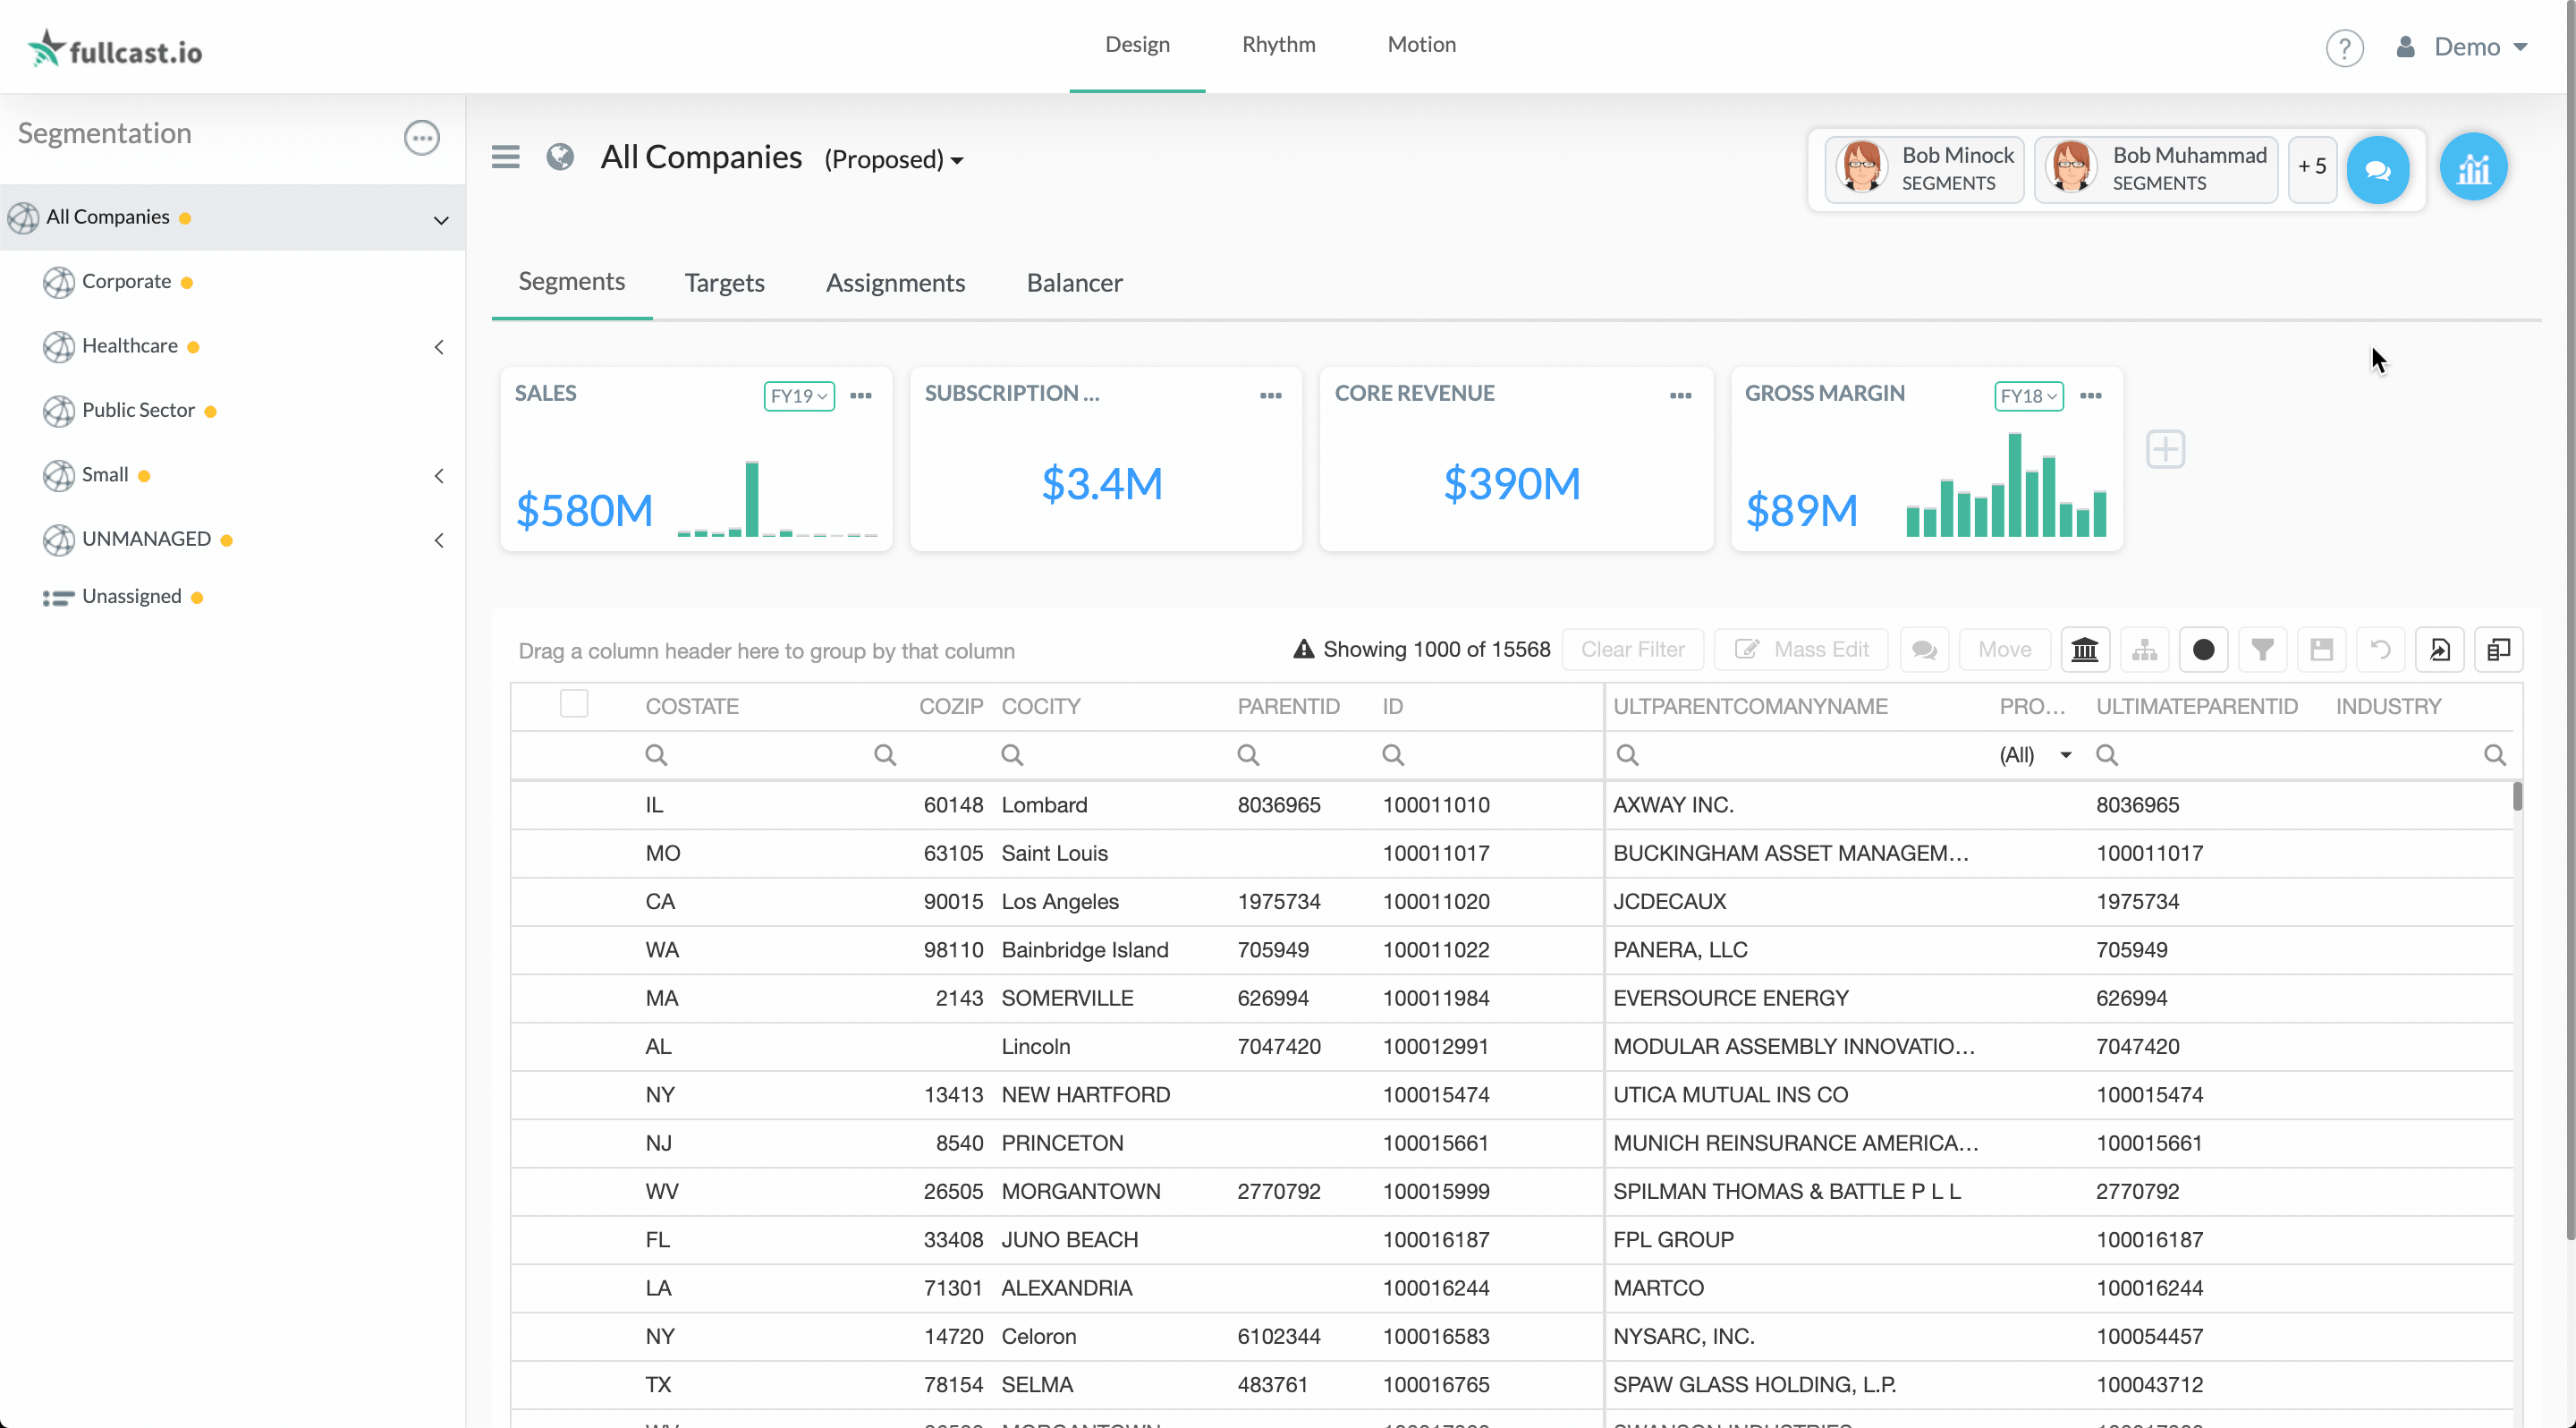
Task: Open the Rhythm top navigation tab
Action: click(x=1278, y=44)
